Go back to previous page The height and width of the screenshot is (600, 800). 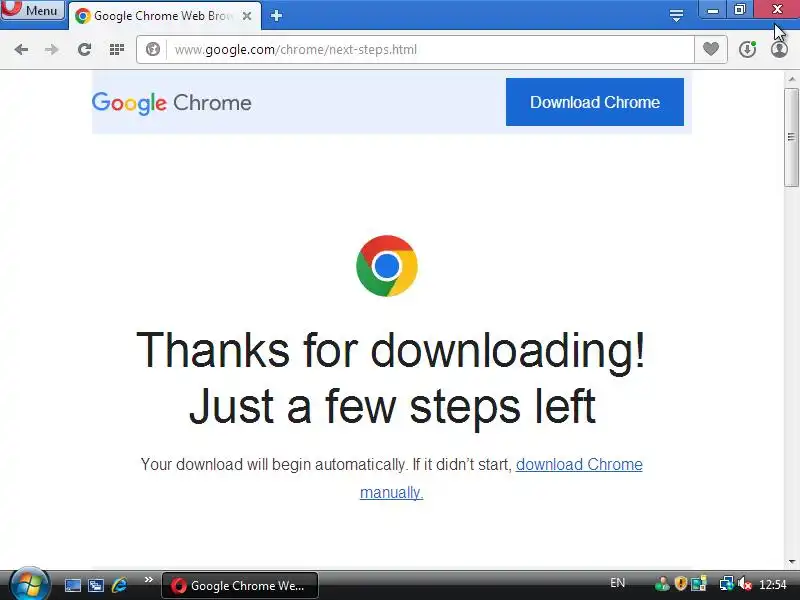pyautogui.click(x=21, y=49)
